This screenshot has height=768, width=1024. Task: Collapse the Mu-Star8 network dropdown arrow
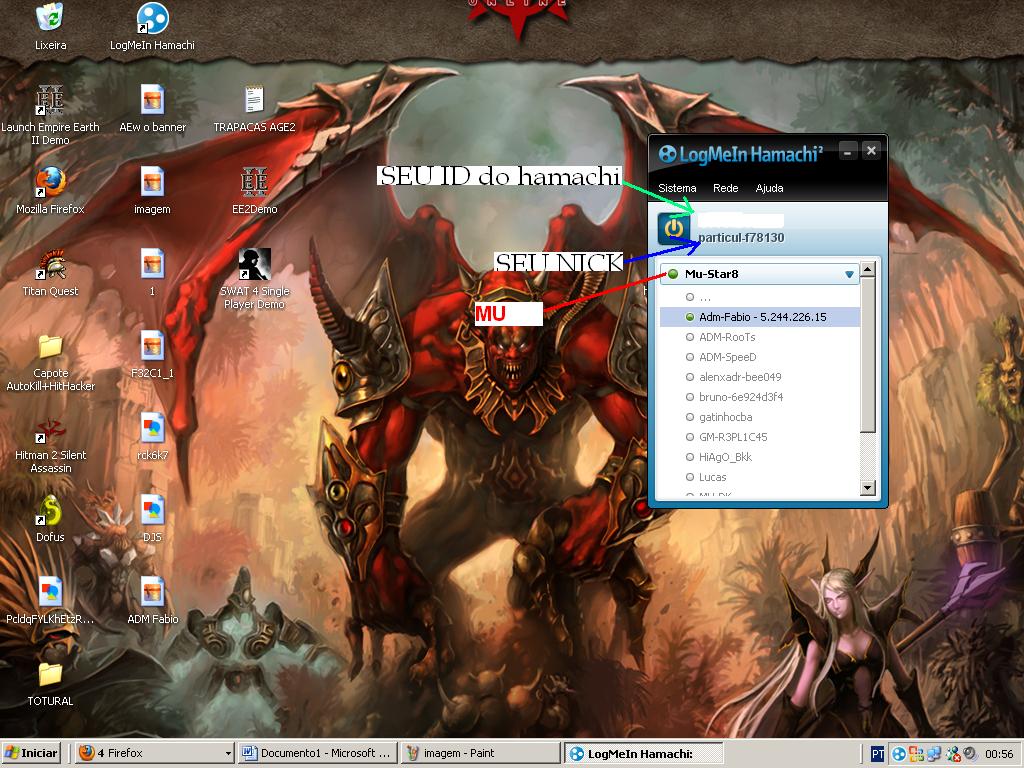coord(849,274)
